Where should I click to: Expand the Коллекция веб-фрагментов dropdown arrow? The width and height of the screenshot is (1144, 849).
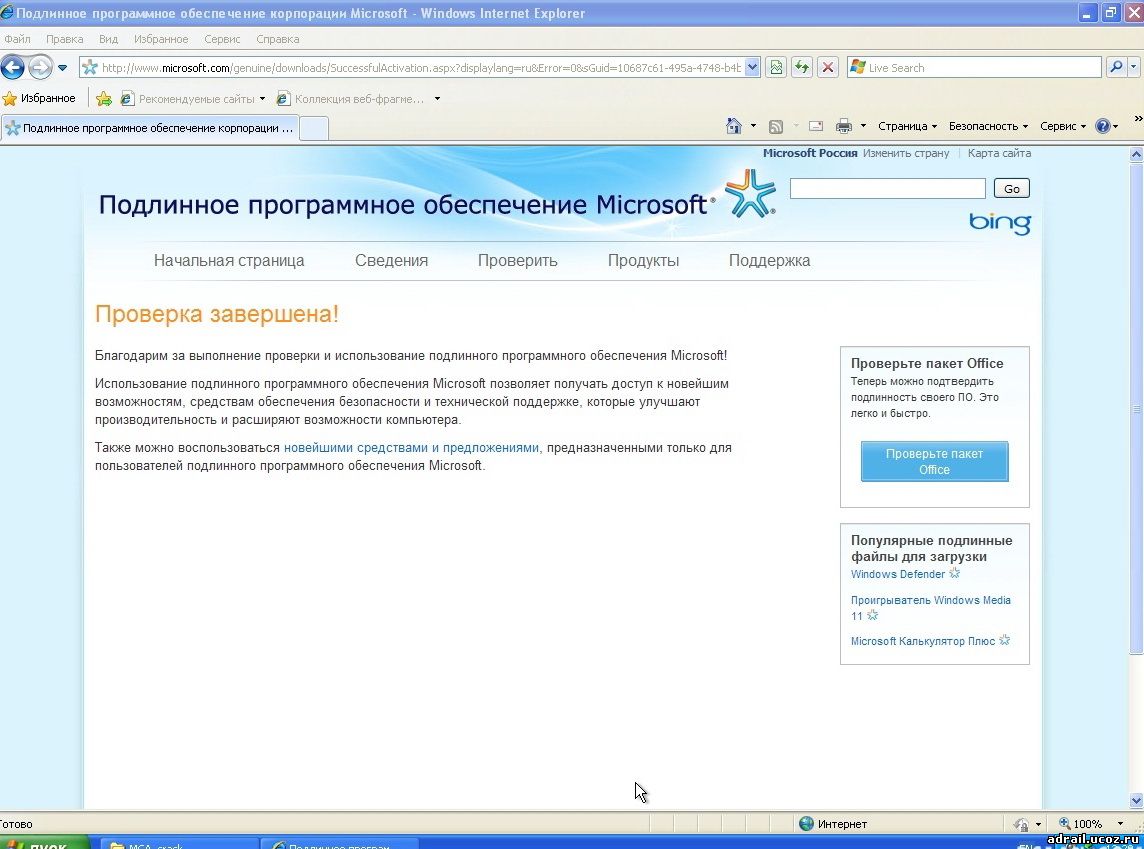[x=437, y=98]
